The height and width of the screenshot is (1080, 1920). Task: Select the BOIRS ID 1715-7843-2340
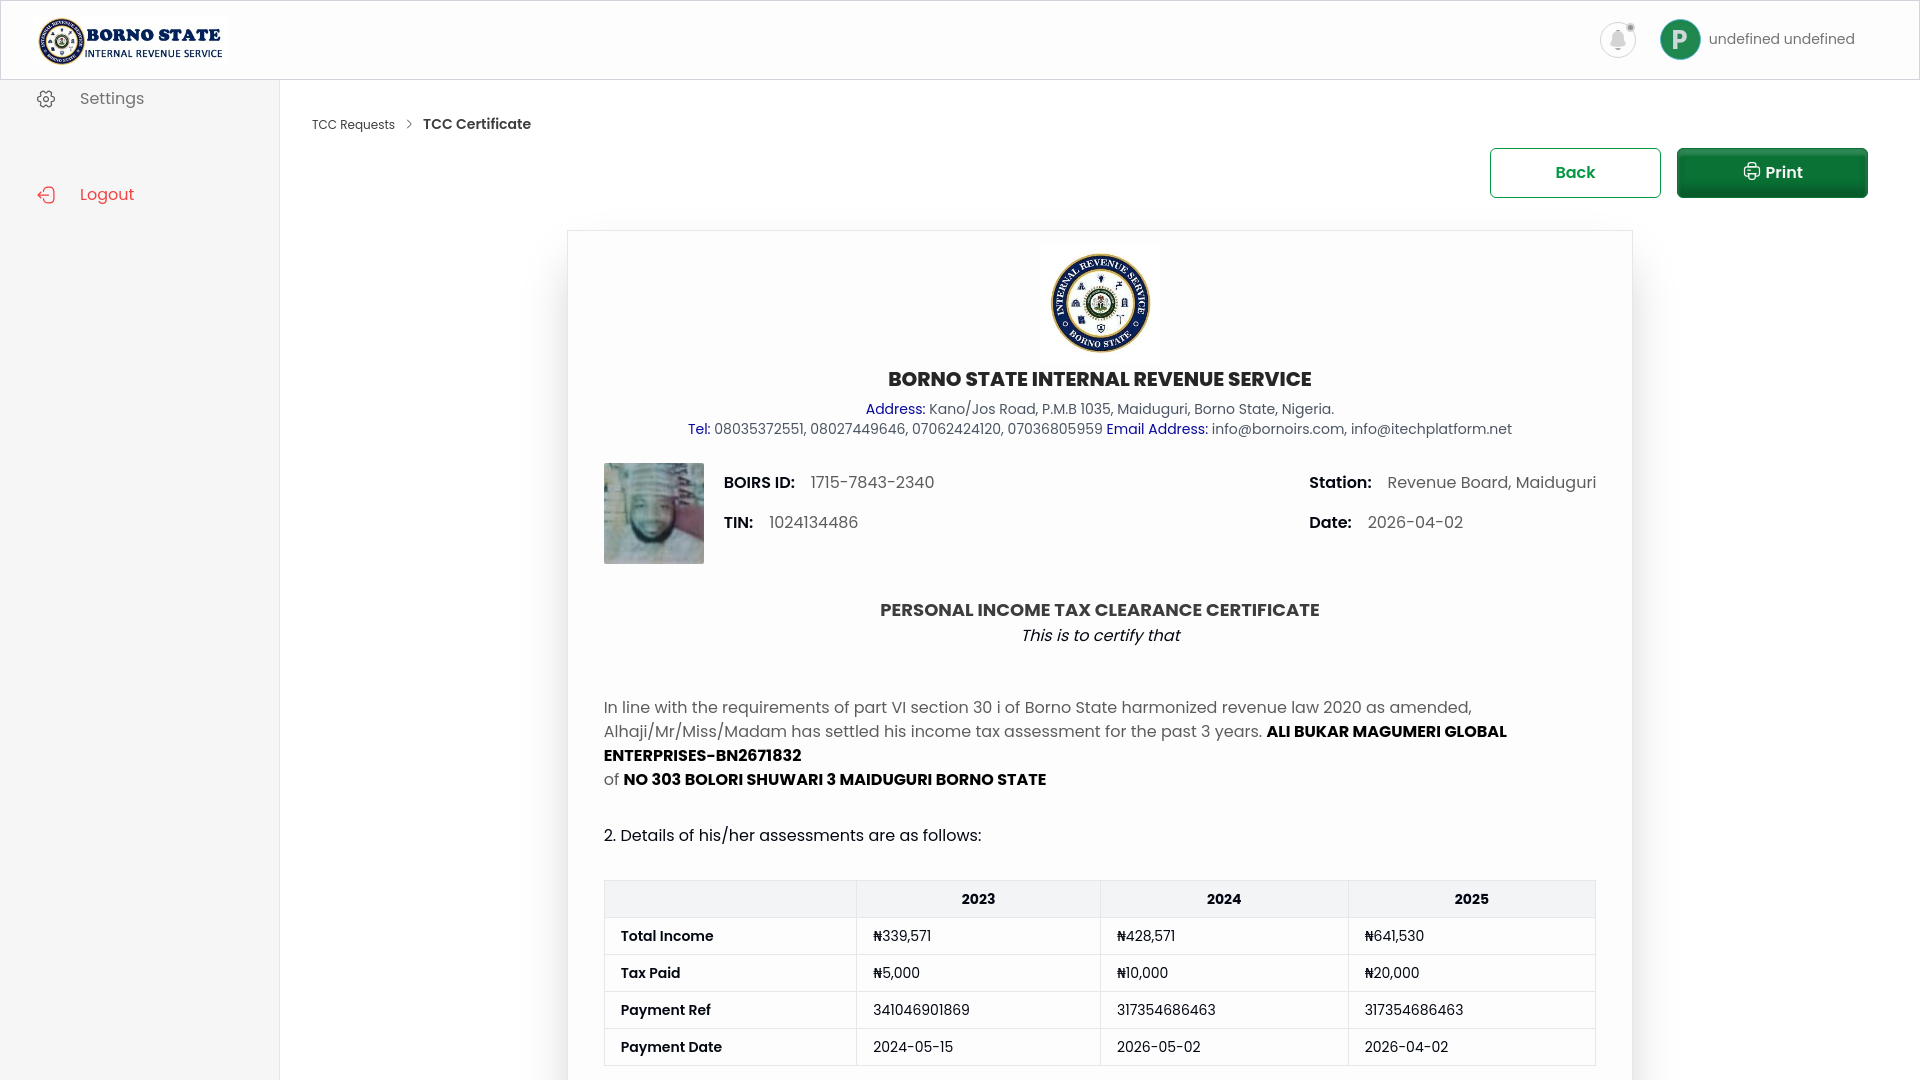[x=872, y=483]
